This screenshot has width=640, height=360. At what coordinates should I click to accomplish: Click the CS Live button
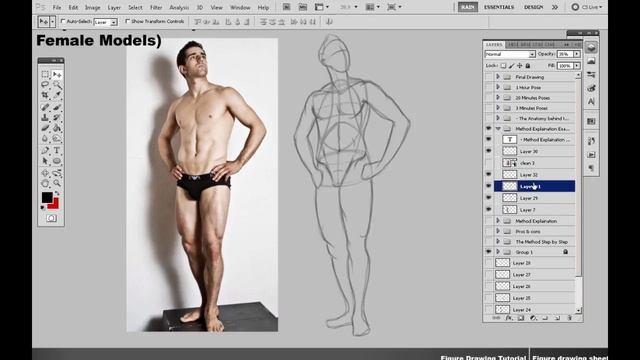click(x=587, y=7)
